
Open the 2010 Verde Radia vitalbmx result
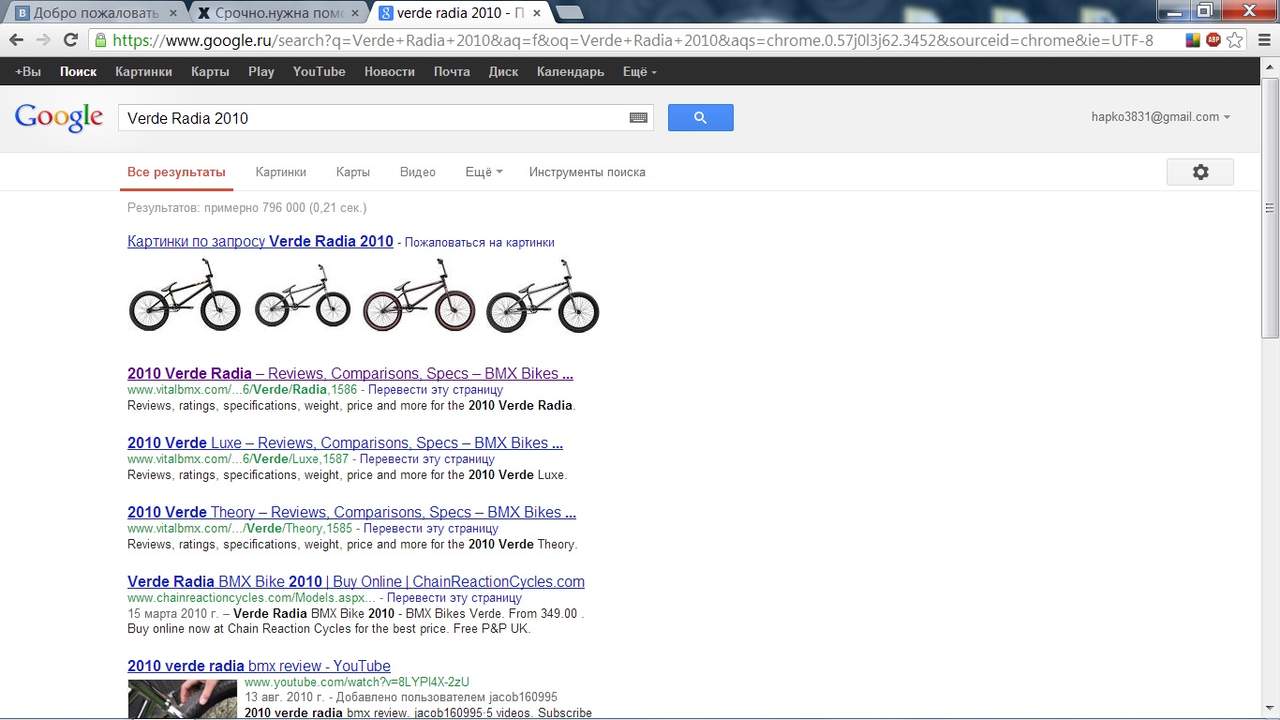(349, 374)
